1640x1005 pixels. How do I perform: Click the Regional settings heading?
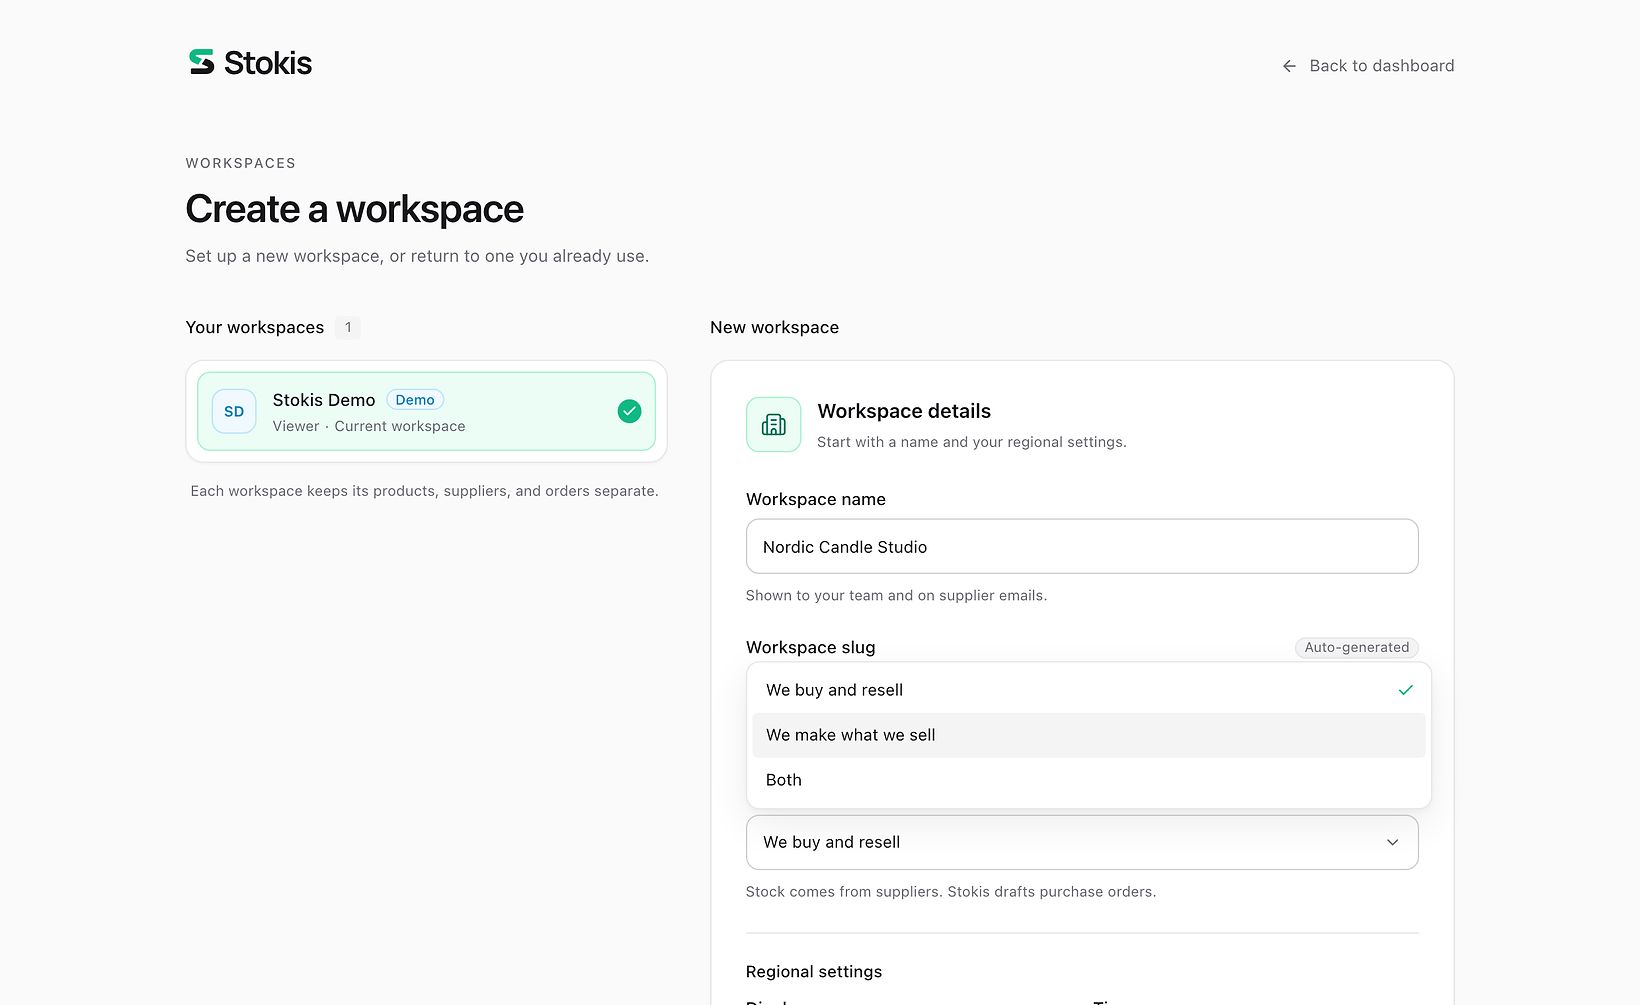(x=814, y=972)
